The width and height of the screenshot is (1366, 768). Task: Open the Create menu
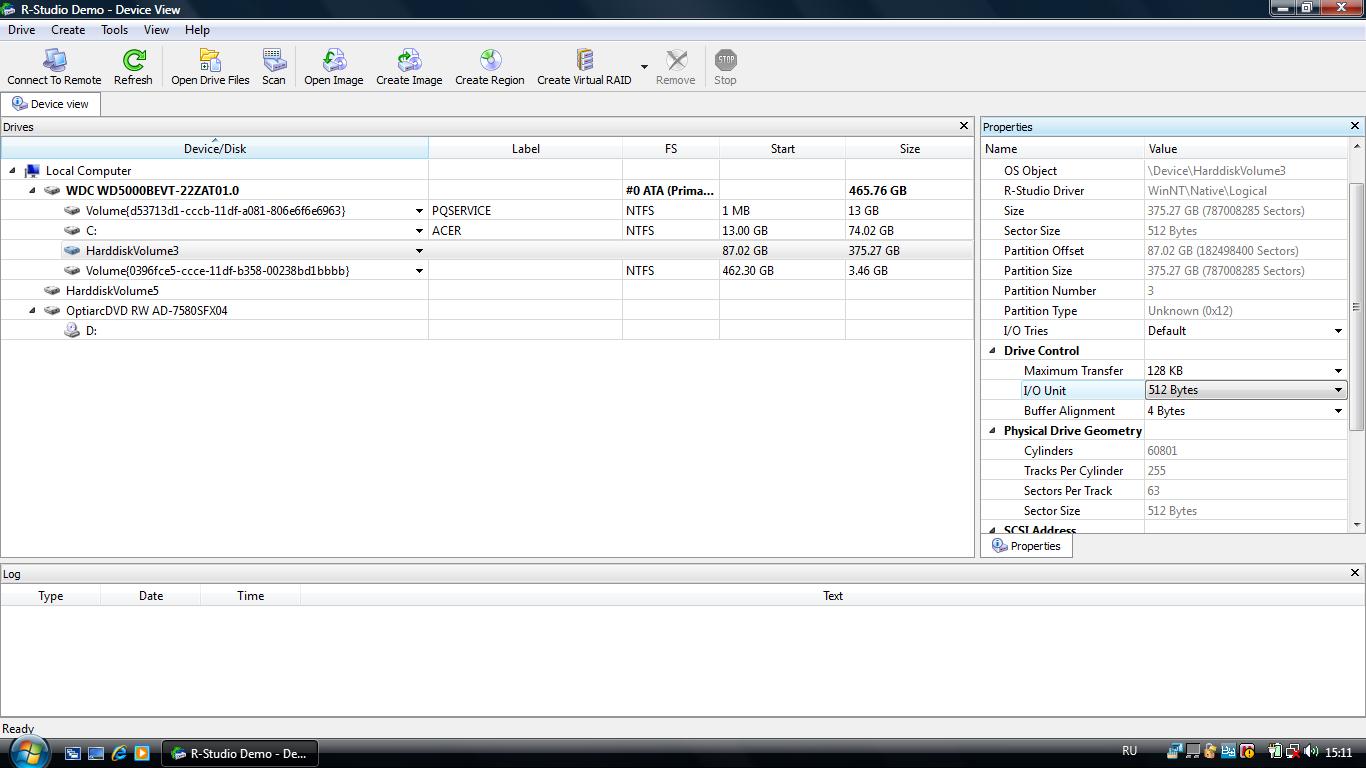[x=68, y=30]
